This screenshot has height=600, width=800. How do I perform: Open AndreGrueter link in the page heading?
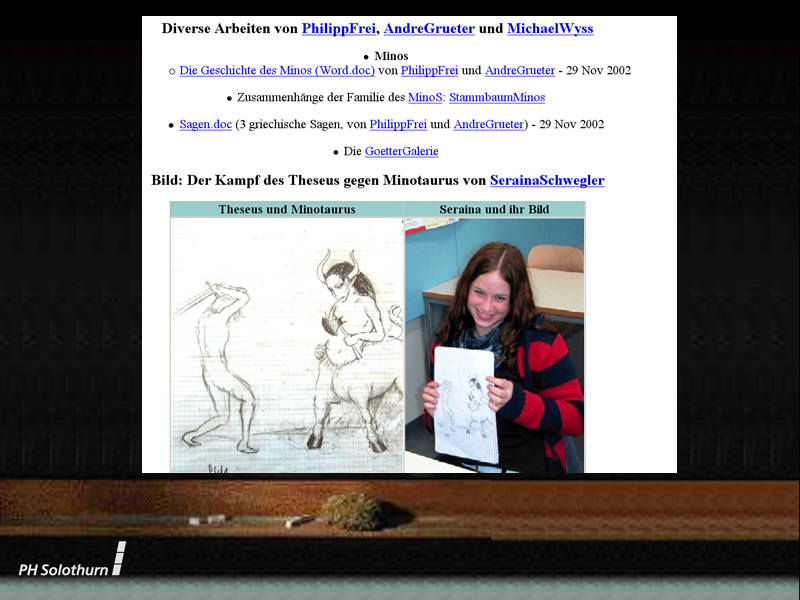point(428,29)
